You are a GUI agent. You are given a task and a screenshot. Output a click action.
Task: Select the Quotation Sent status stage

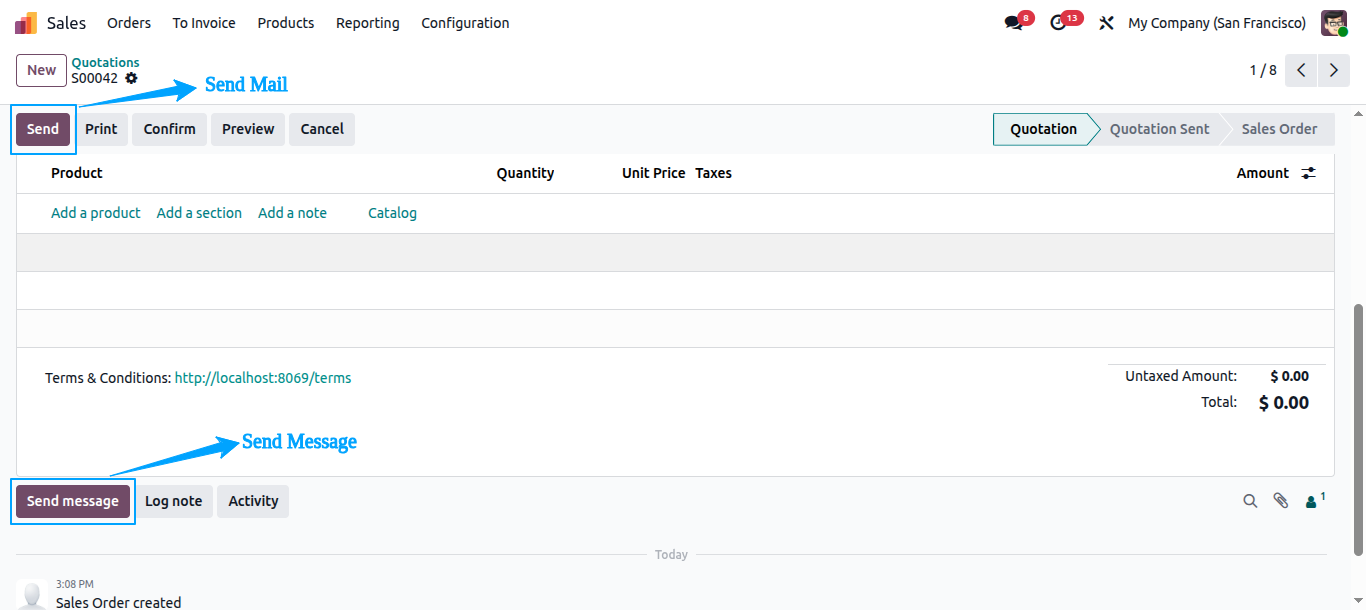[1159, 129]
